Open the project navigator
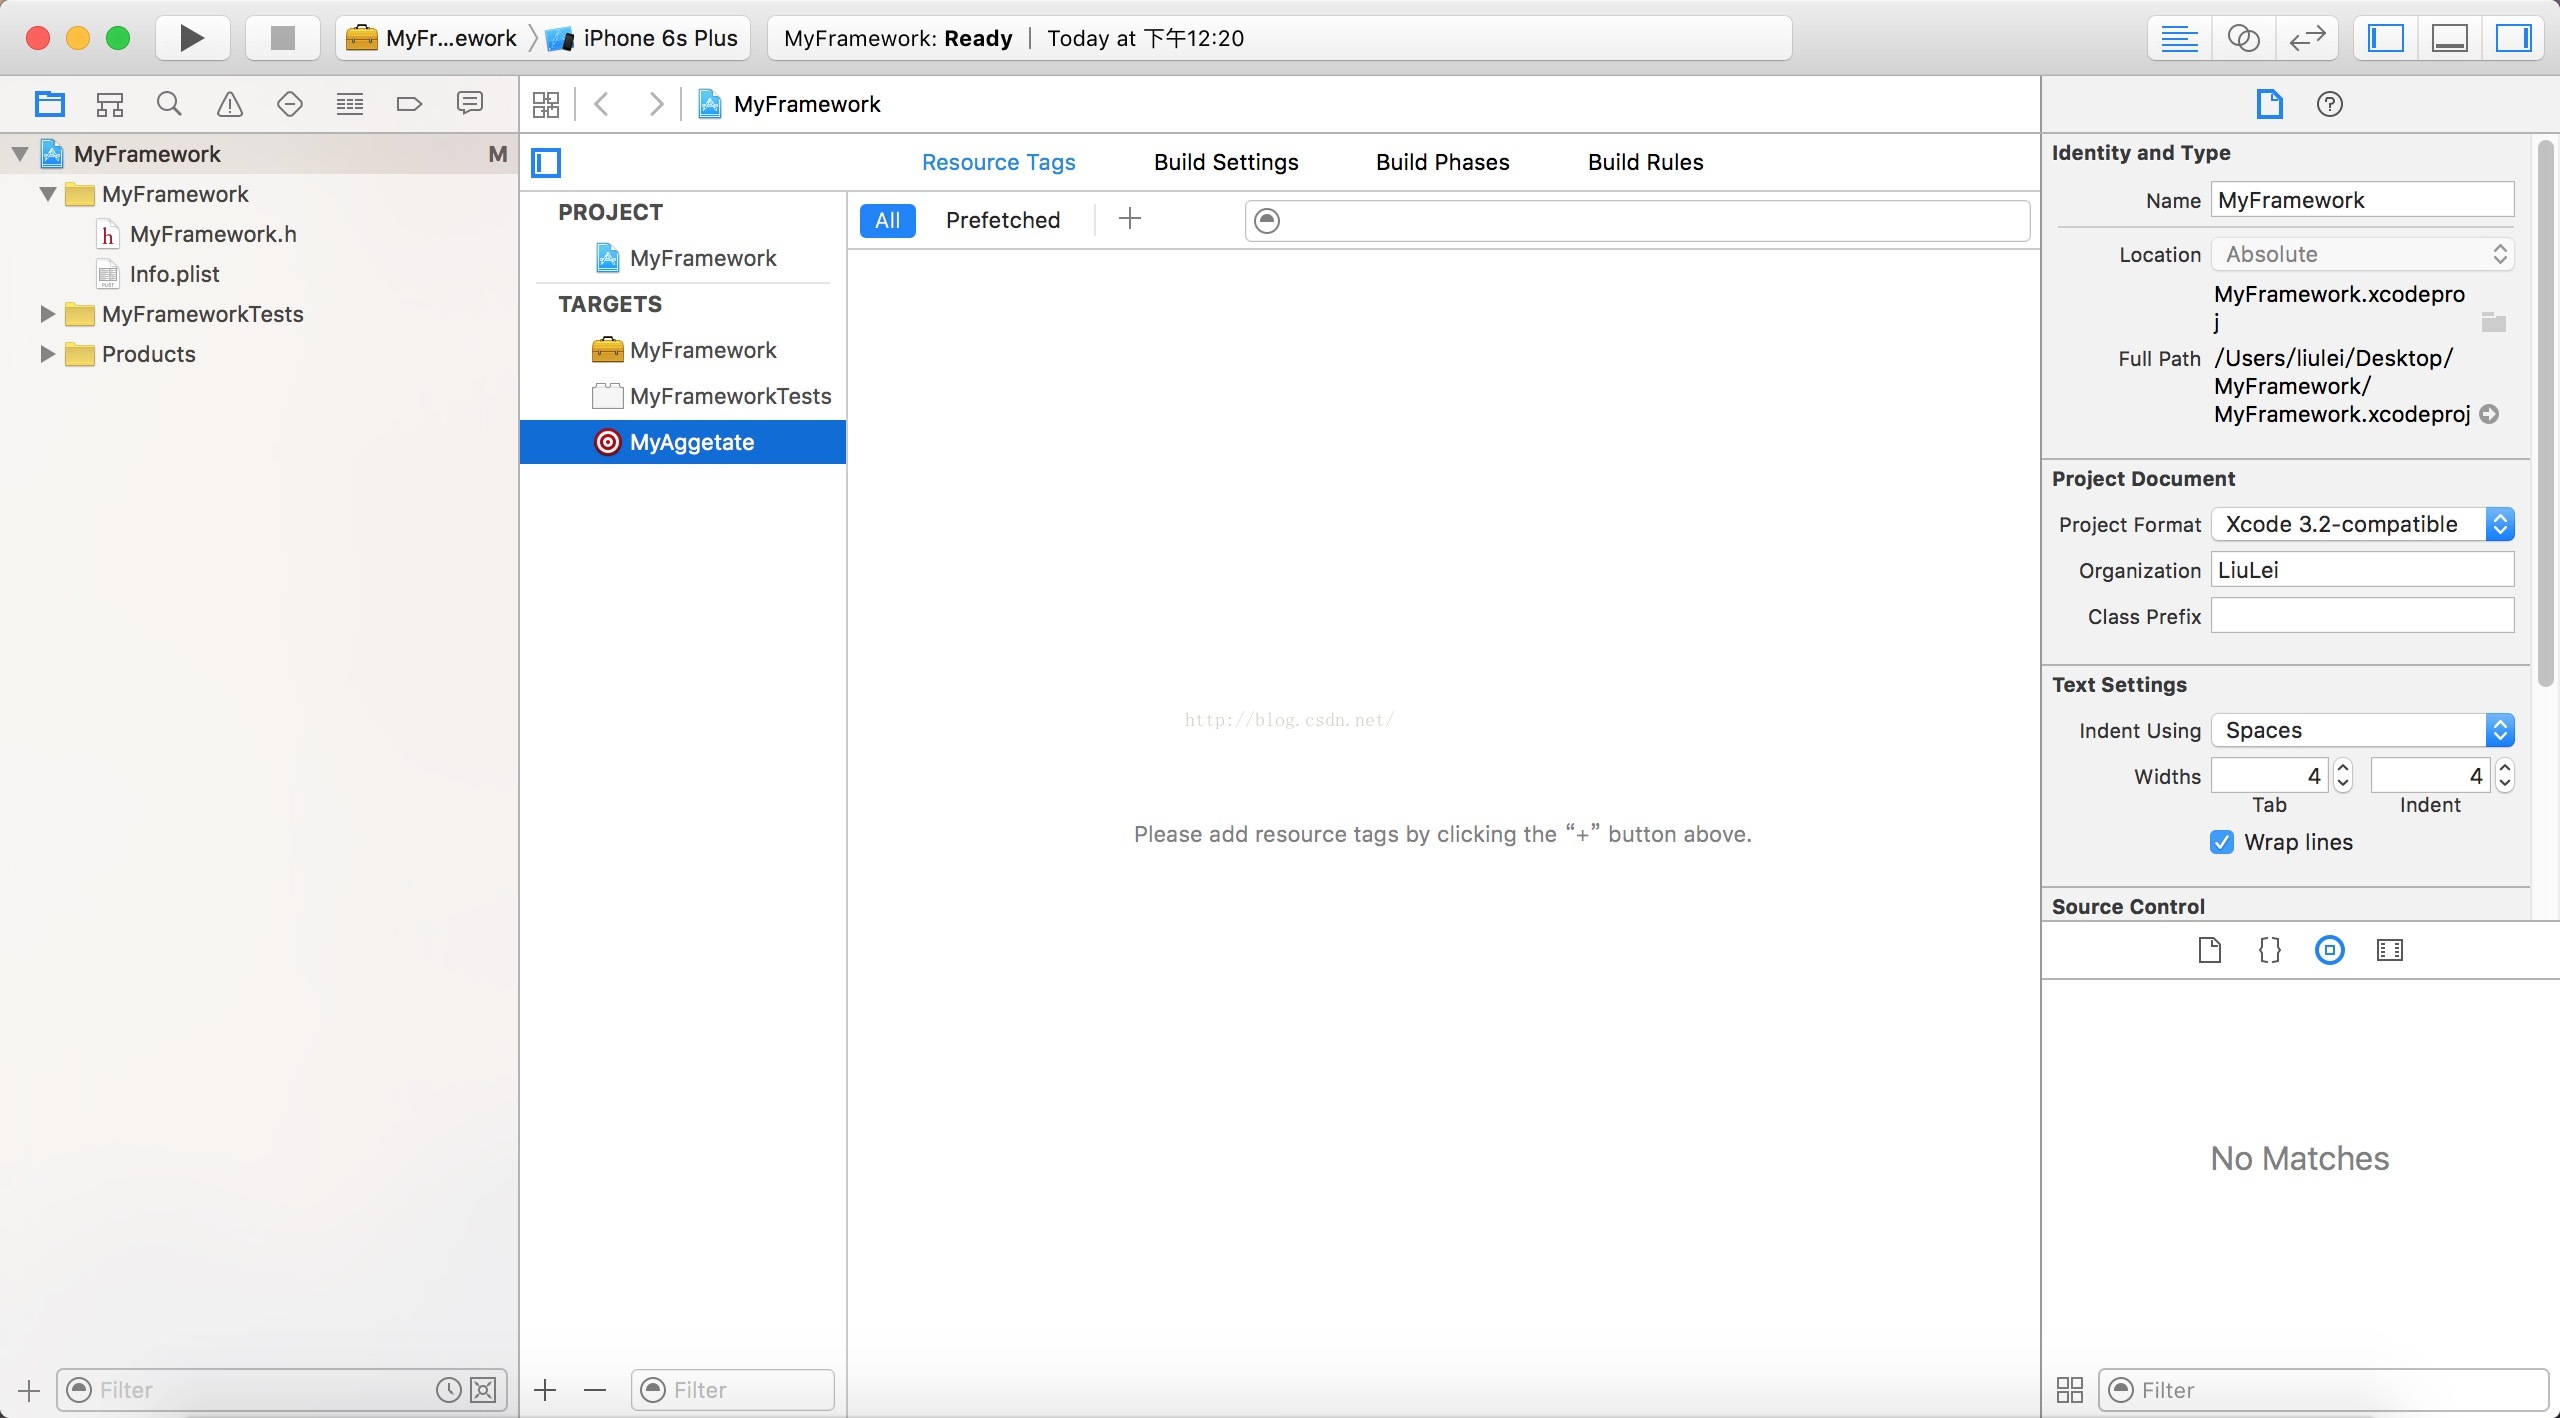Screen dimensions: 2560x1418 (50, 103)
